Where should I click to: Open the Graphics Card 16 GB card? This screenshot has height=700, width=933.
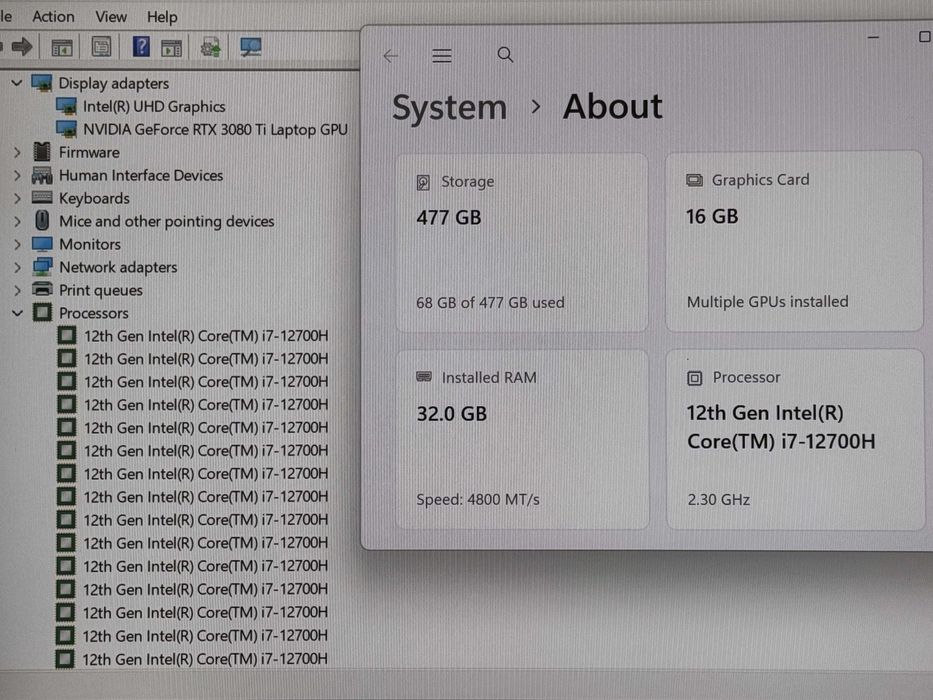pyautogui.click(x=794, y=240)
